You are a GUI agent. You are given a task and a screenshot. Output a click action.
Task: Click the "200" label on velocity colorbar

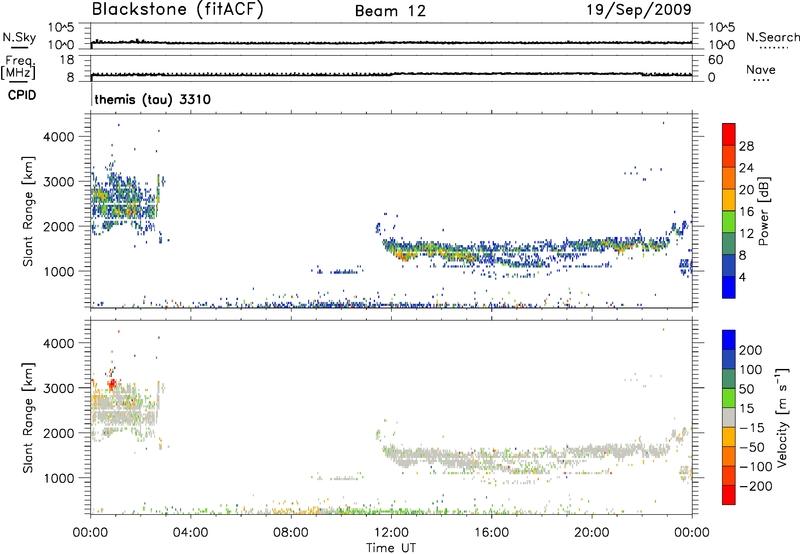(751, 350)
